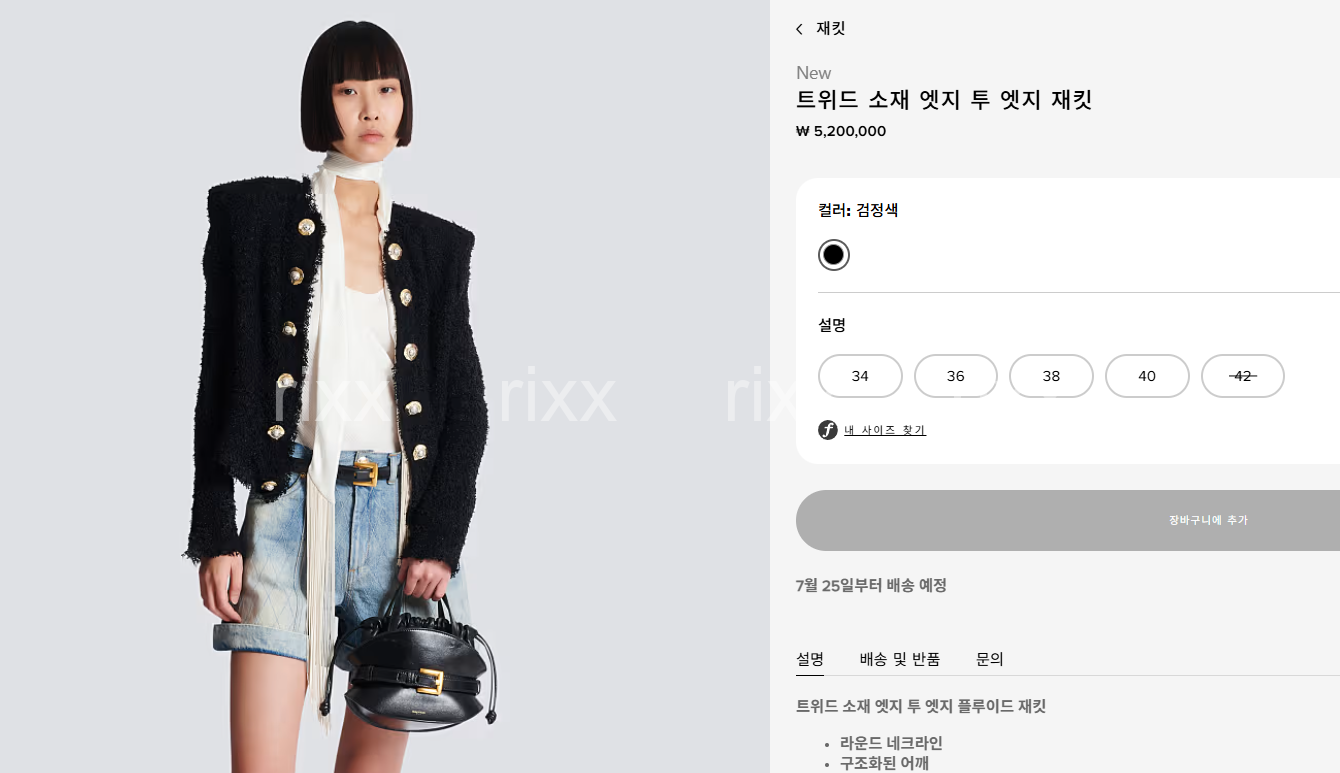Click the 7월 25일부터 배송 예정 notice

tap(871, 585)
